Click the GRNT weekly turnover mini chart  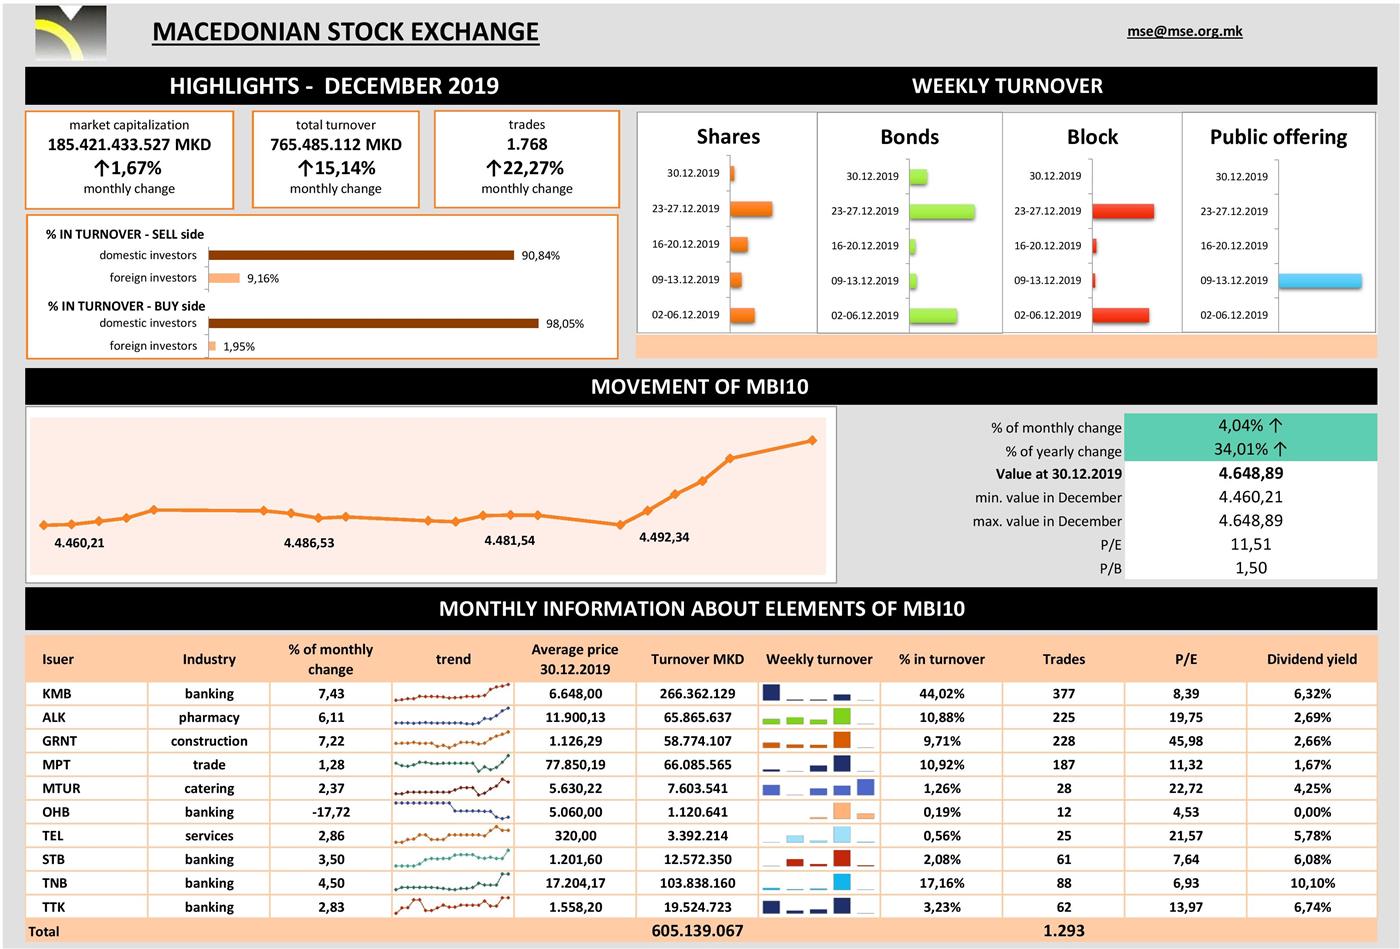818,741
